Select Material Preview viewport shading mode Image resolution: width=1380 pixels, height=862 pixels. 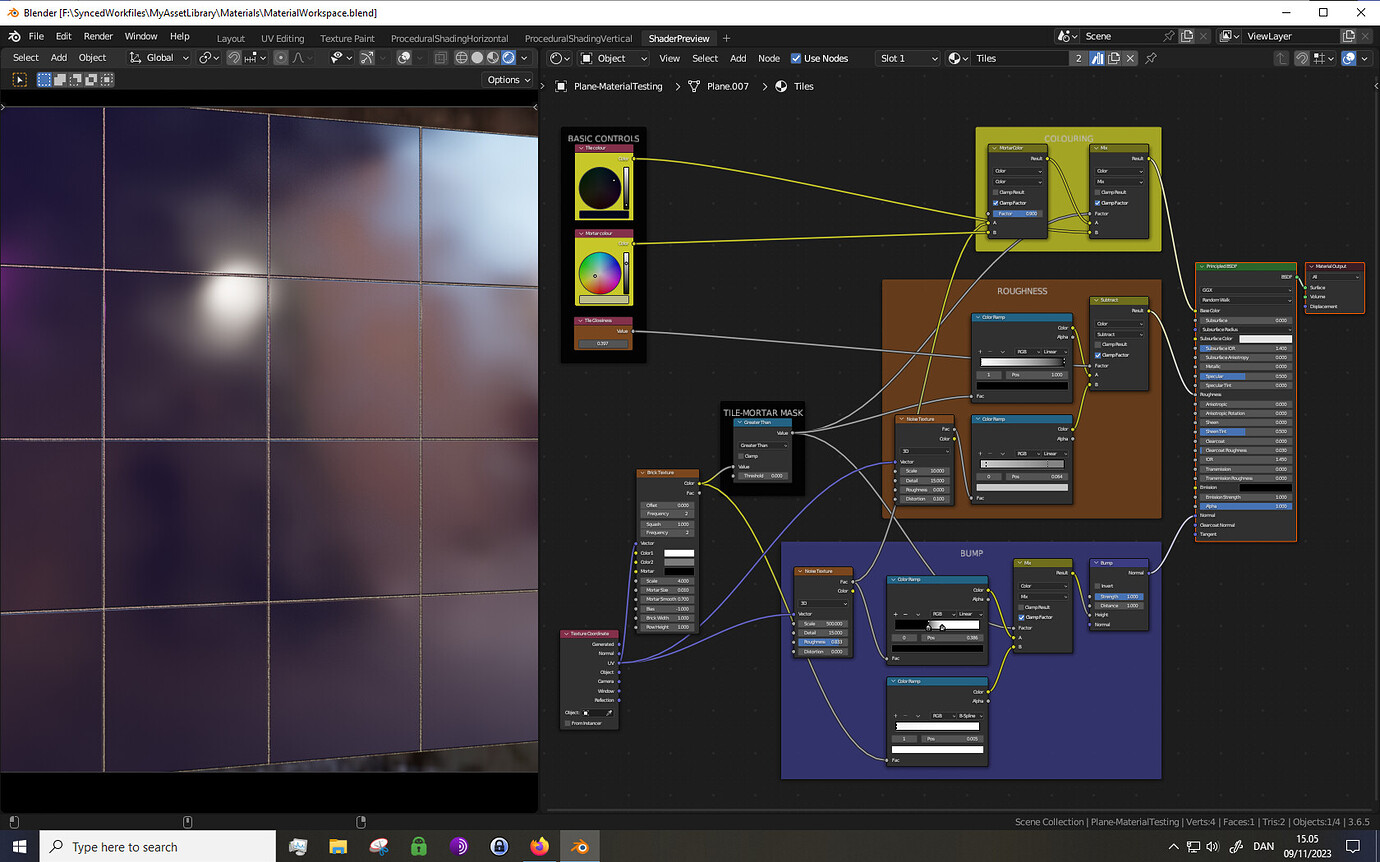click(x=492, y=57)
